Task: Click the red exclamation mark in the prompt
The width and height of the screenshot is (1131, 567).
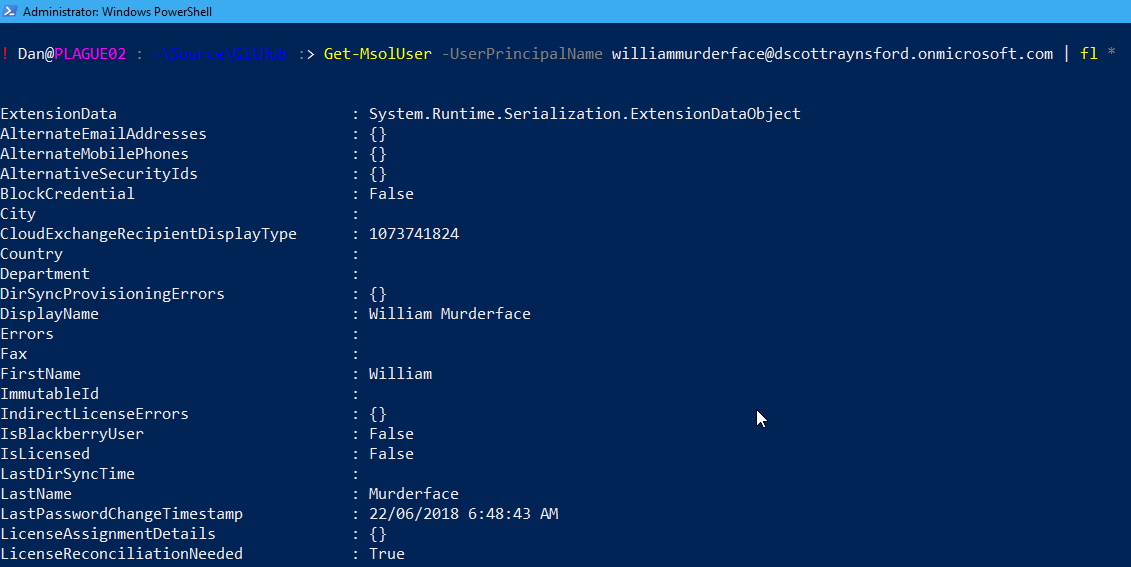Action: point(4,53)
